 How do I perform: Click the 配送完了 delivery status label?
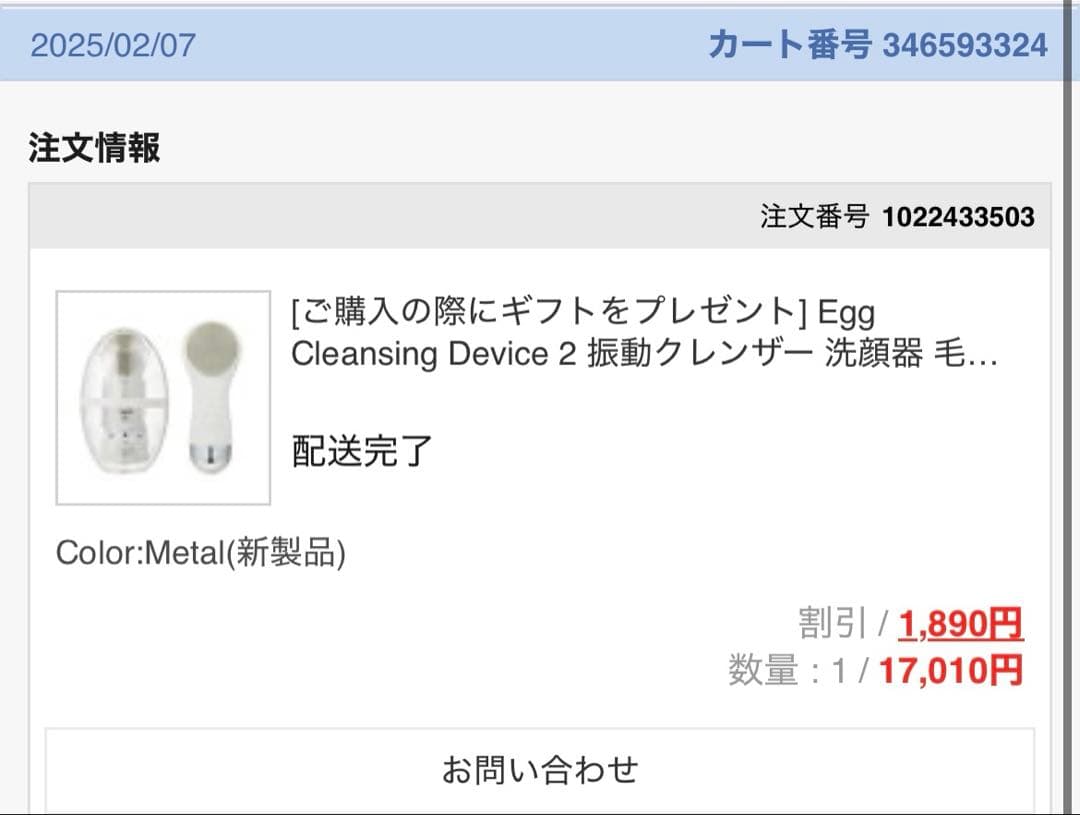[x=360, y=452]
